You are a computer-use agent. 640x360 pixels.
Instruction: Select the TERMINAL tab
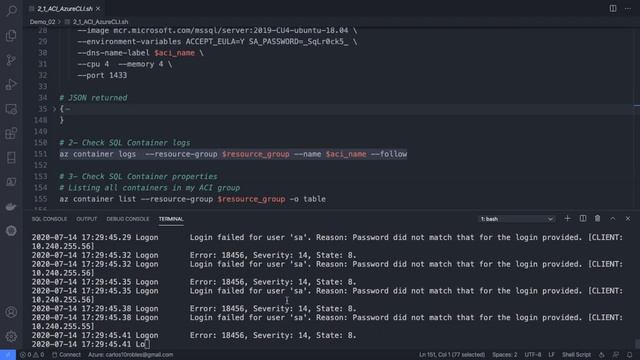[x=171, y=219]
